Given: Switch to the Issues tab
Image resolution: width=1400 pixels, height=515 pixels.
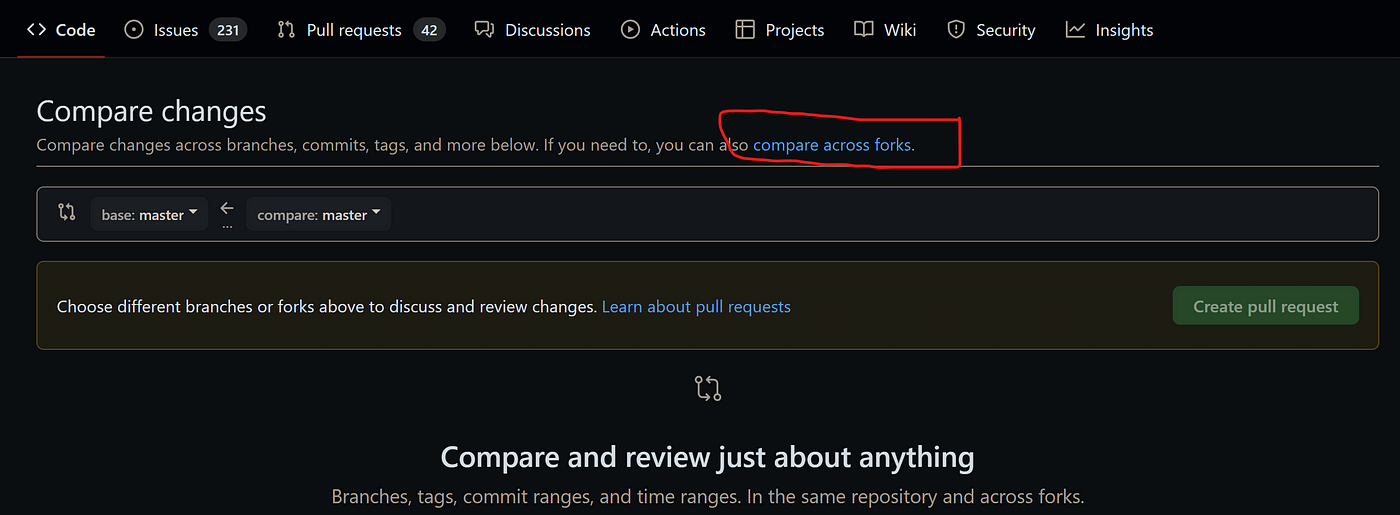Looking at the screenshot, I should tap(175, 30).
